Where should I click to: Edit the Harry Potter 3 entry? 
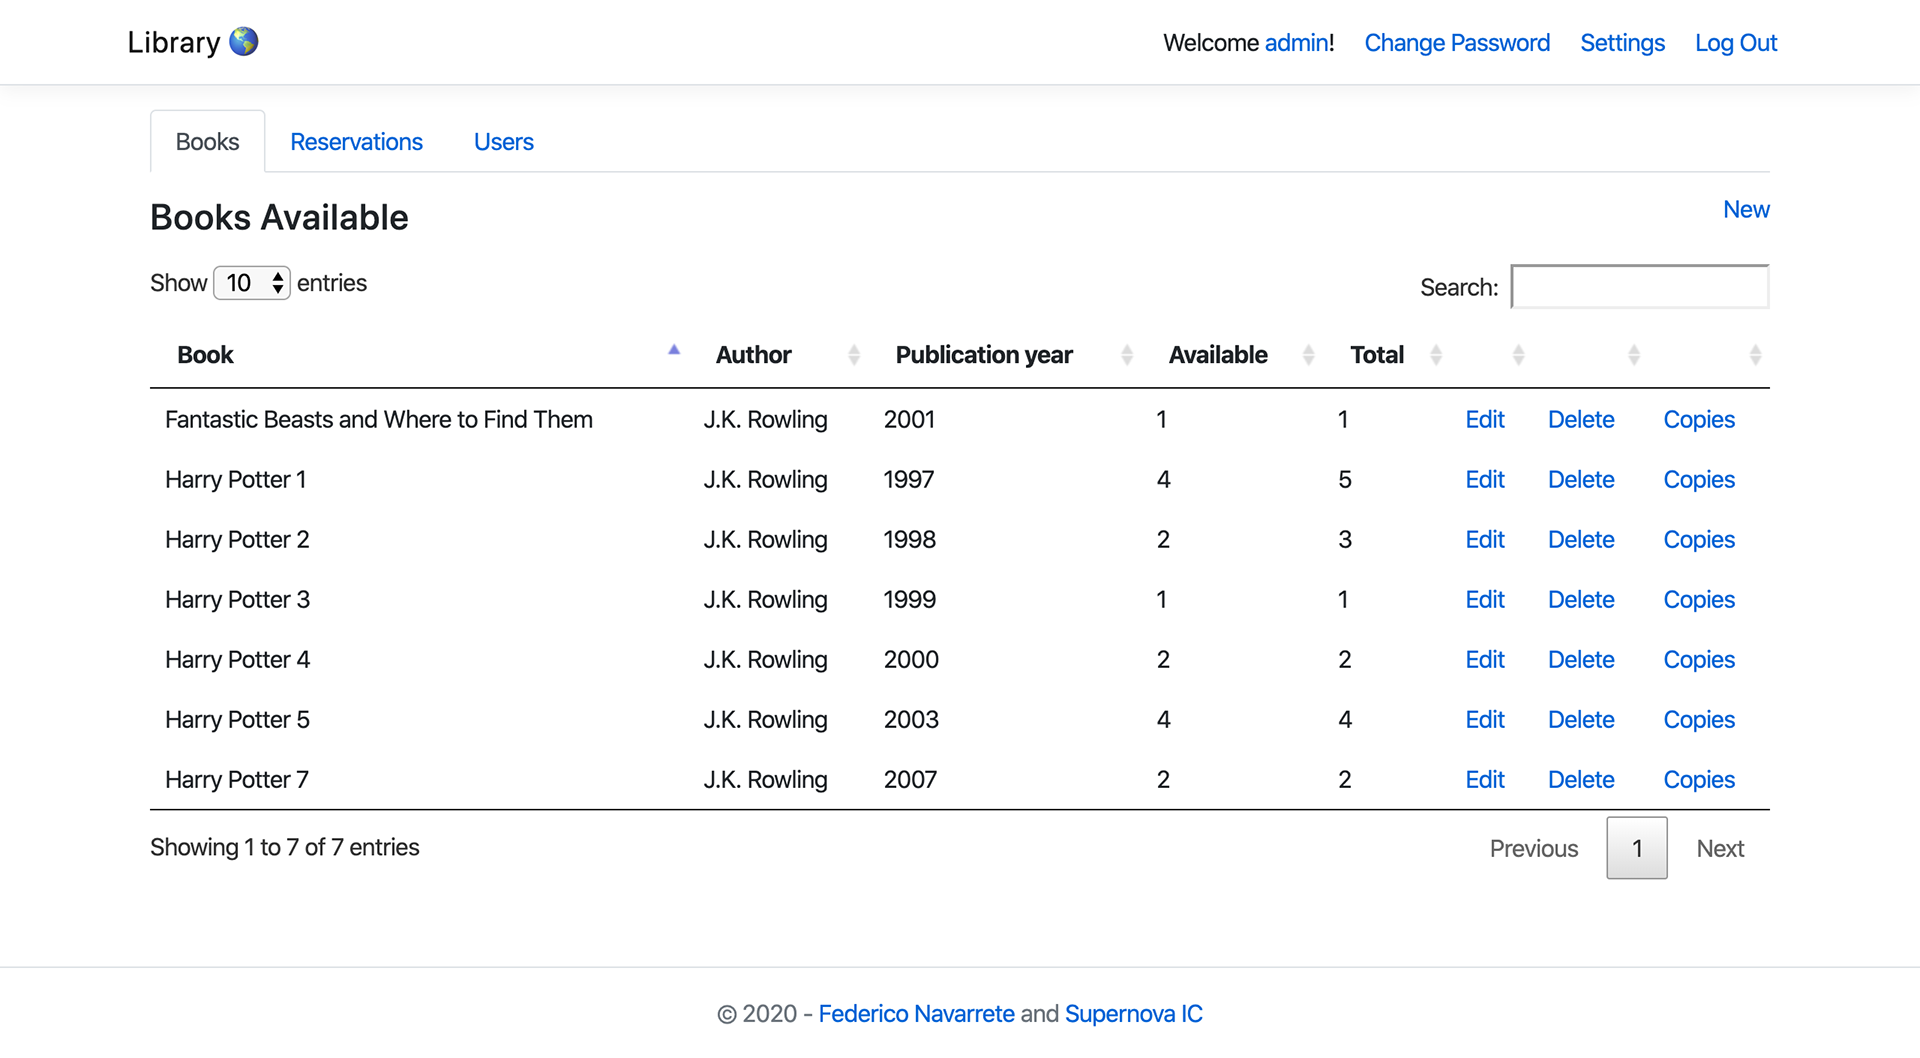1485,599
